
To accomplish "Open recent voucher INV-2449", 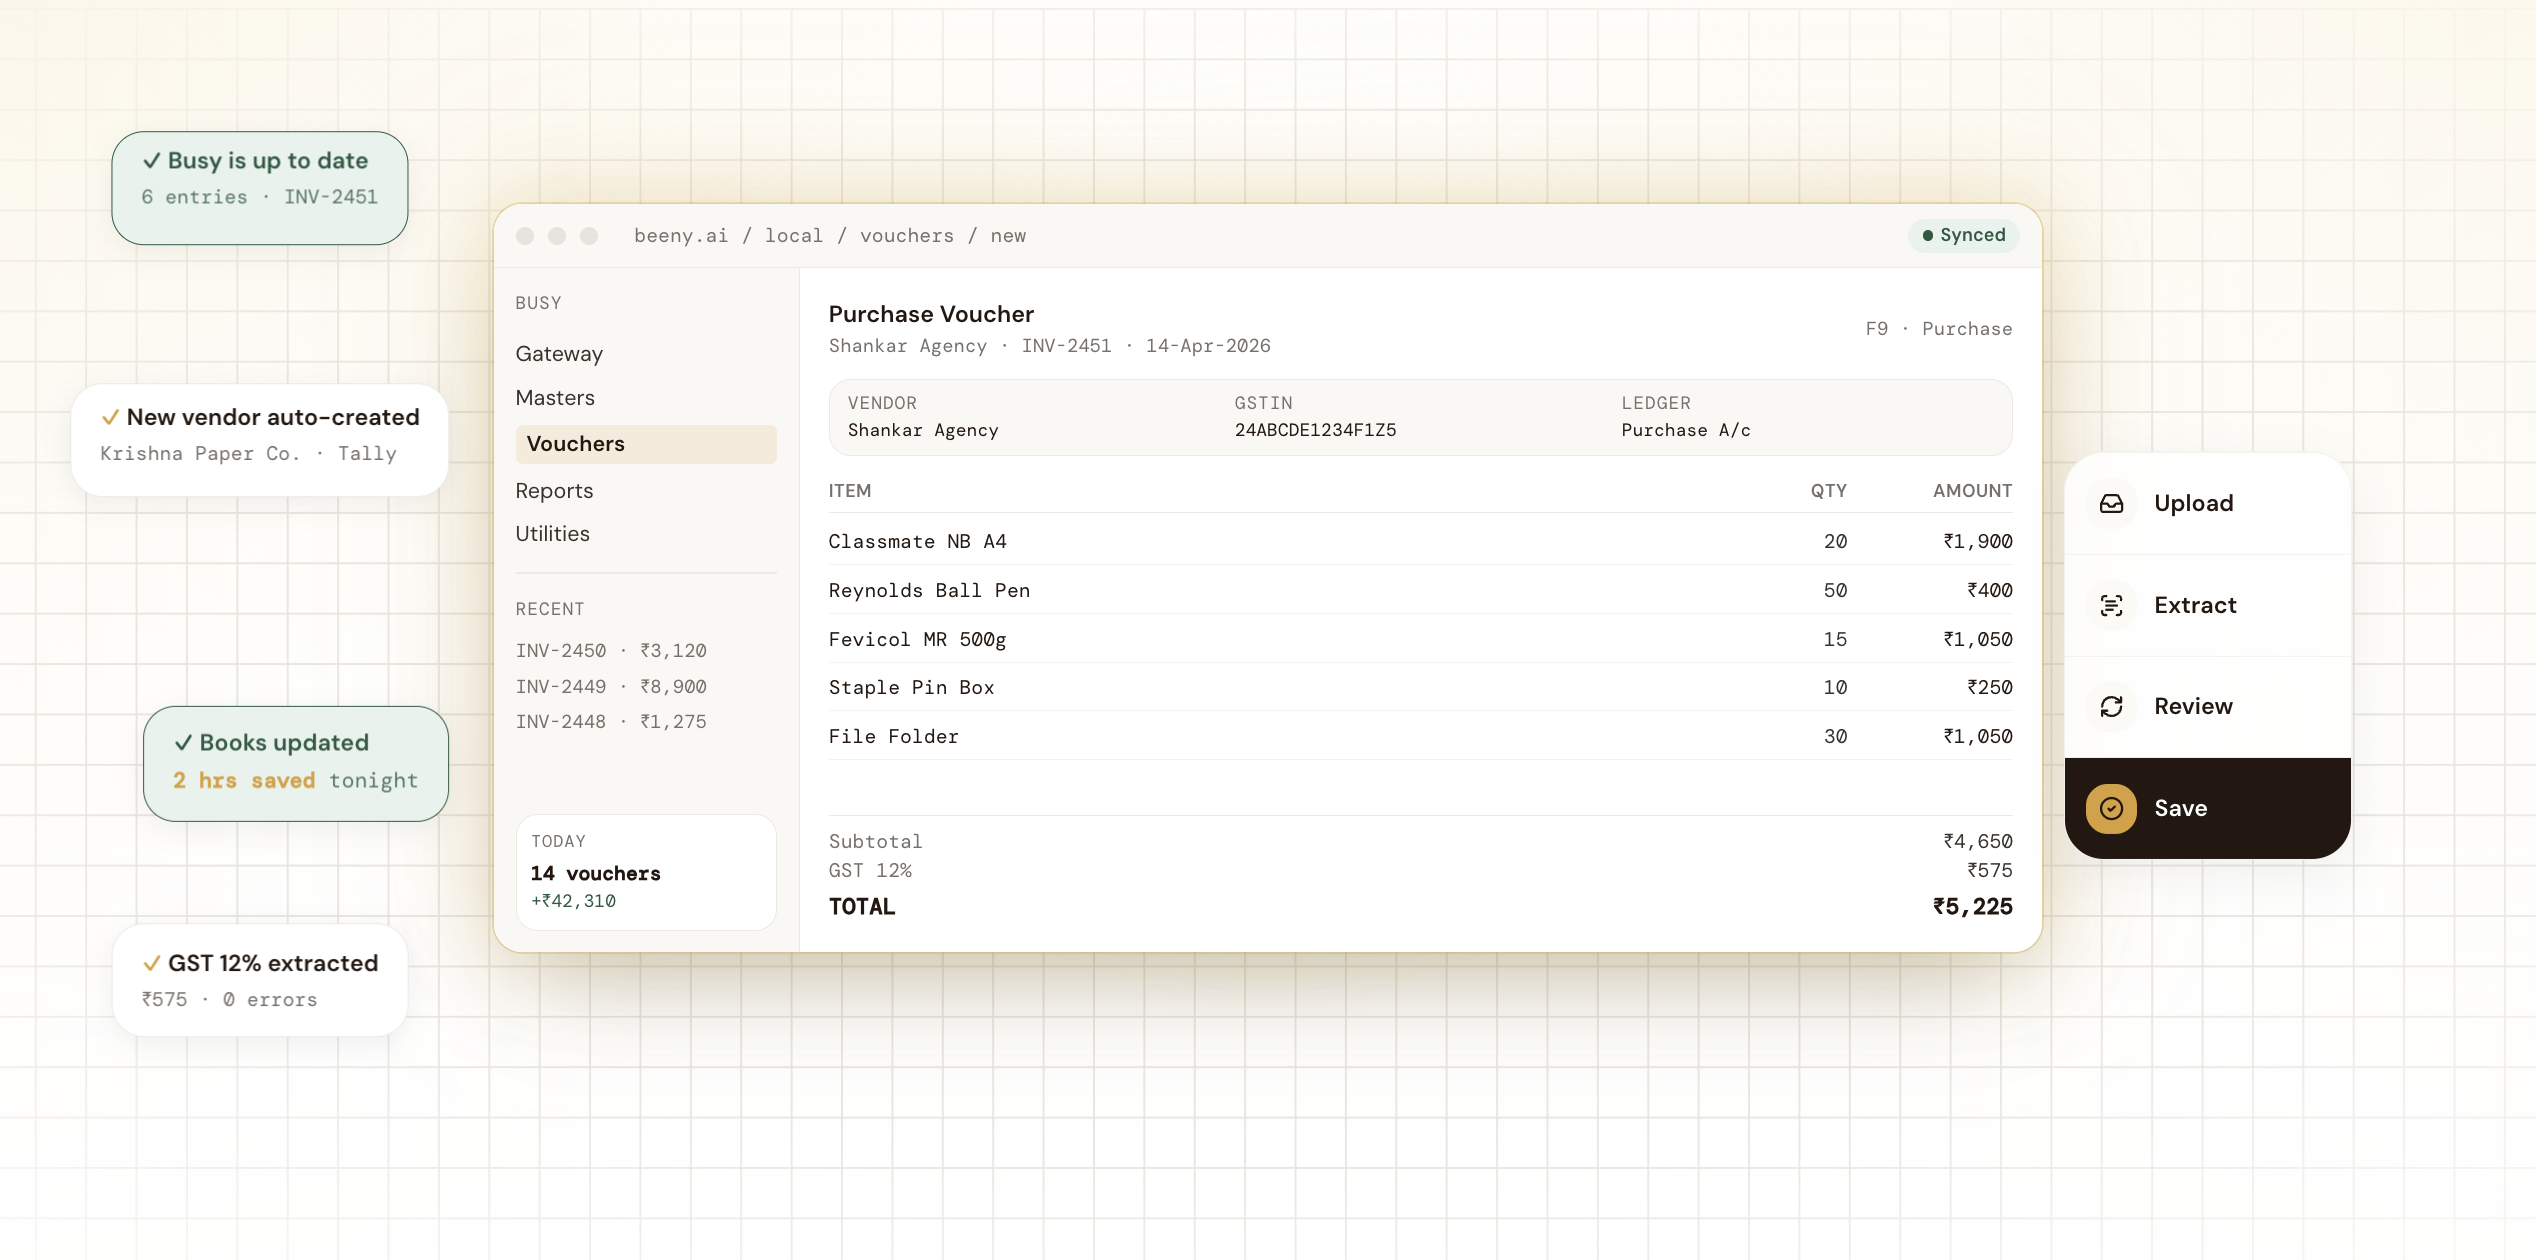I will point(611,687).
